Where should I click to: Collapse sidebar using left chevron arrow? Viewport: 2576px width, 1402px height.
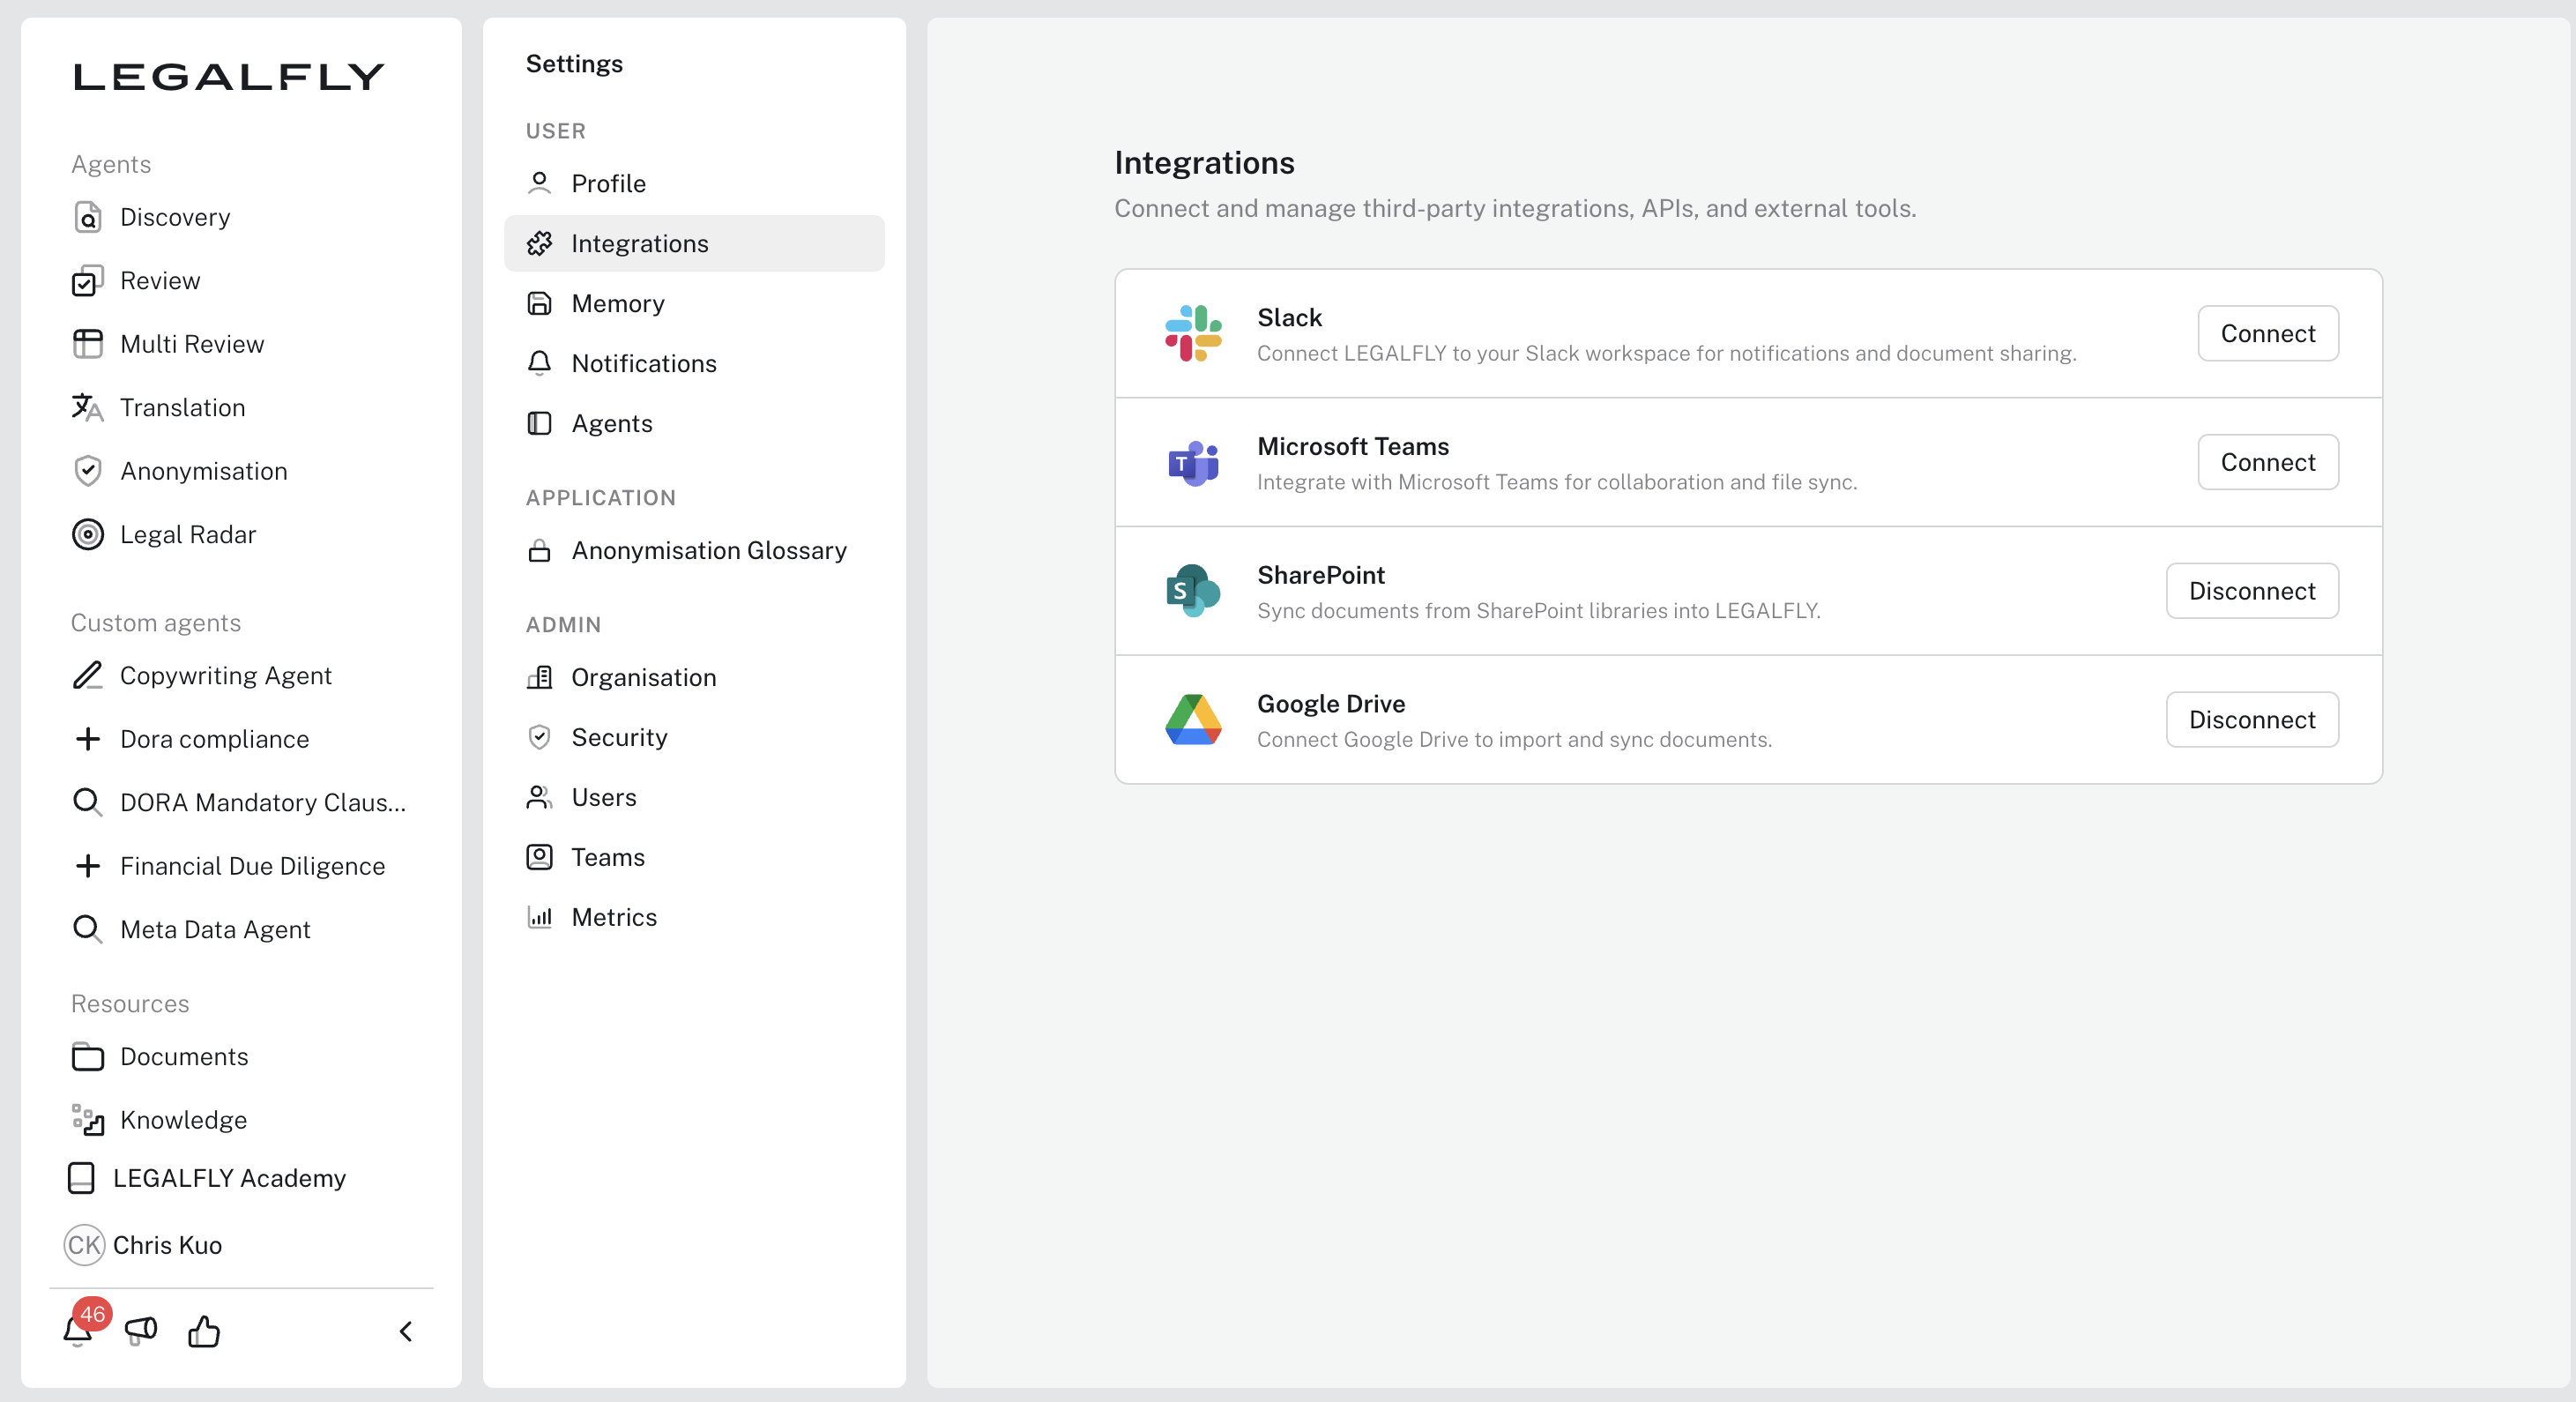click(x=406, y=1330)
